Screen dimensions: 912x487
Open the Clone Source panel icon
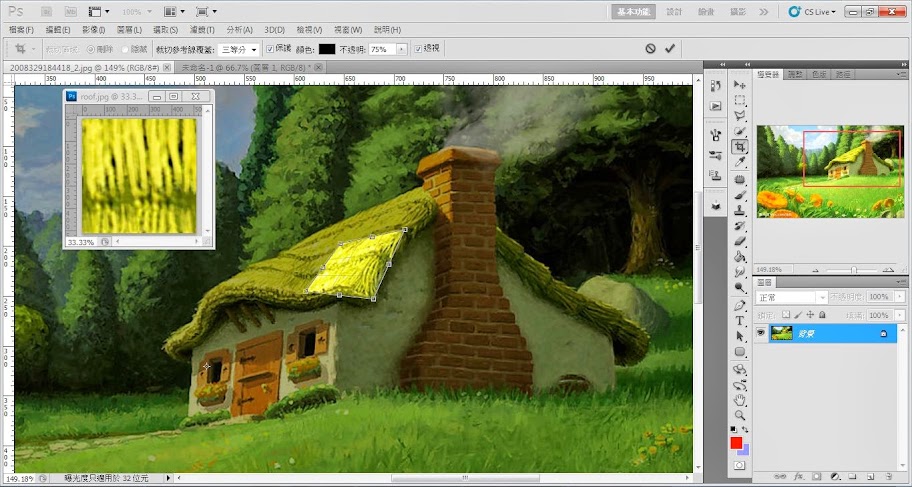(715, 175)
